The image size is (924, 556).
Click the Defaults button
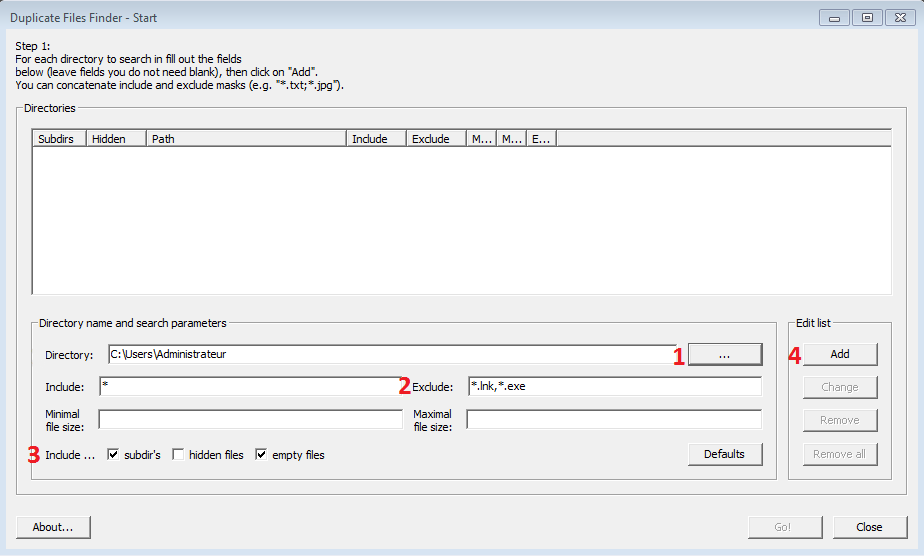pyautogui.click(x=724, y=454)
